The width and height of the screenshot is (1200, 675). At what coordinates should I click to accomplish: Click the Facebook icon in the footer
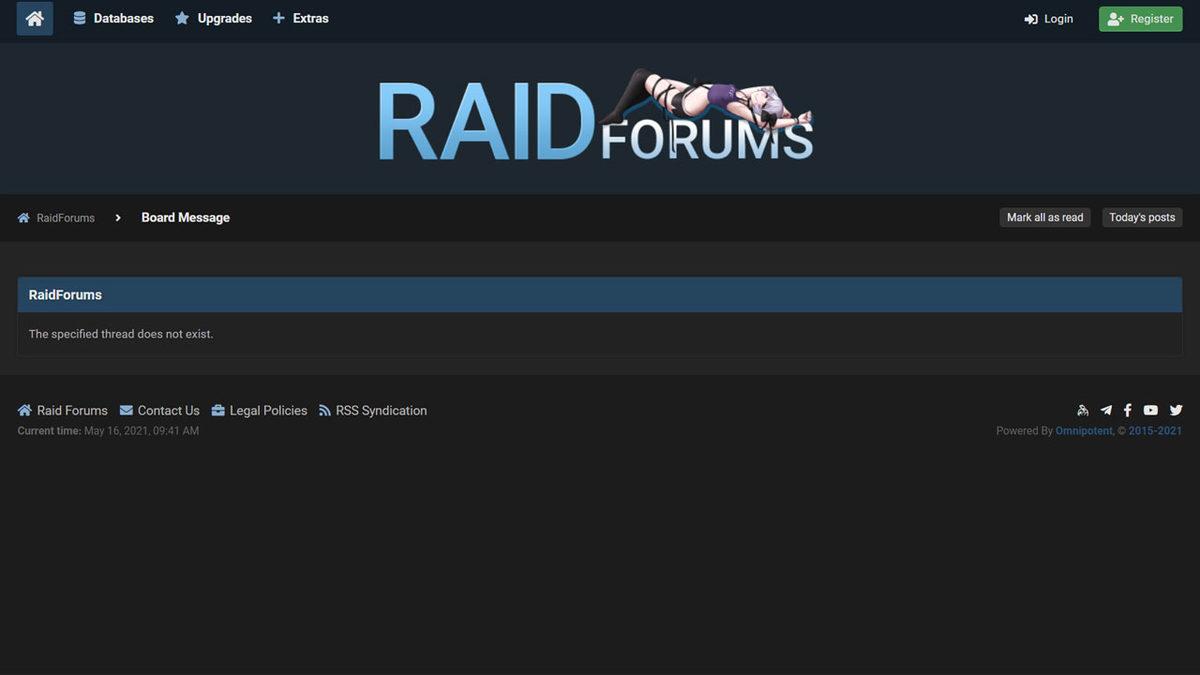tap(1126, 409)
